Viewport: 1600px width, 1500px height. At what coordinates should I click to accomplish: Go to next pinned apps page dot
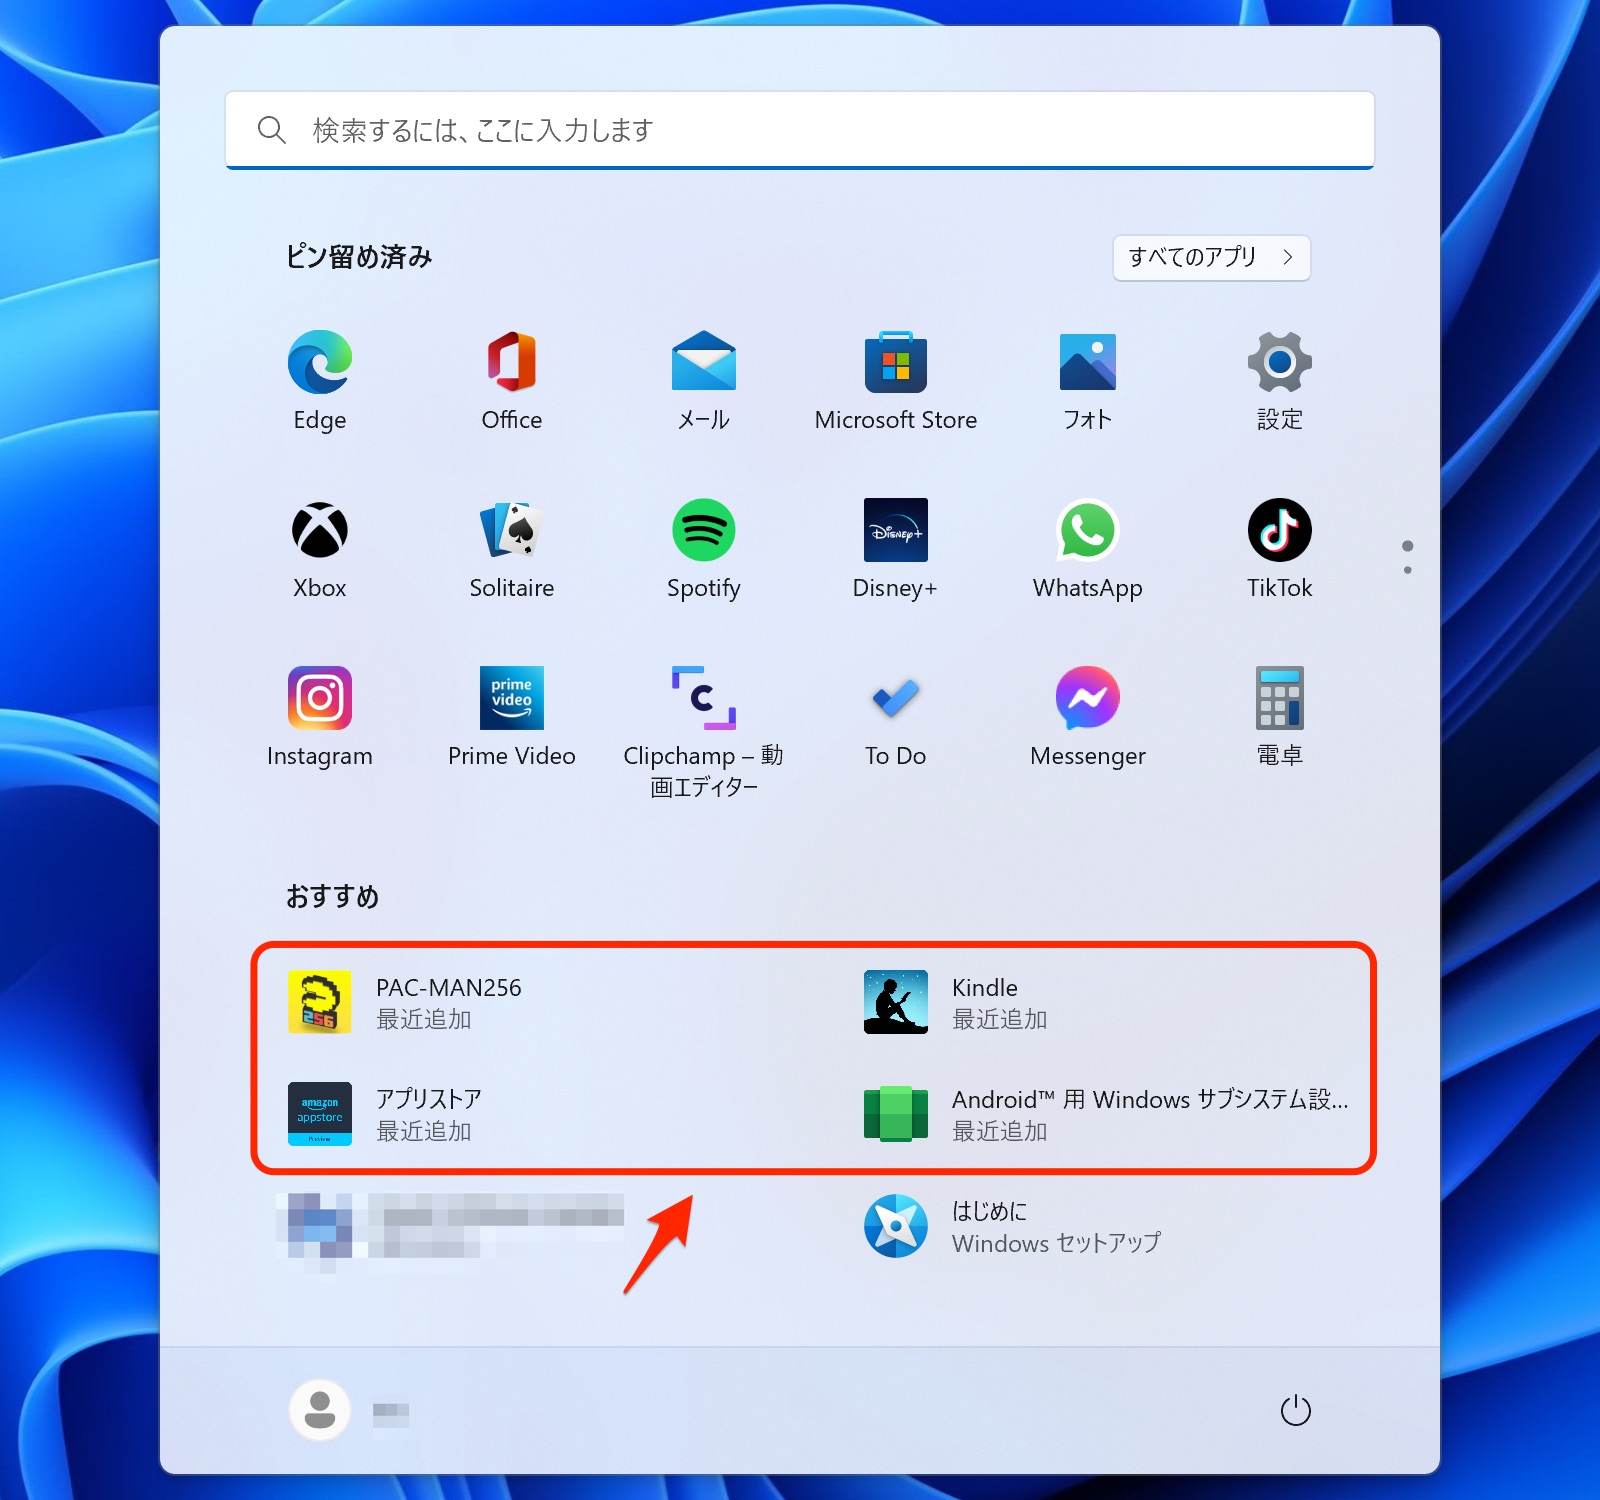click(x=1408, y=570)
